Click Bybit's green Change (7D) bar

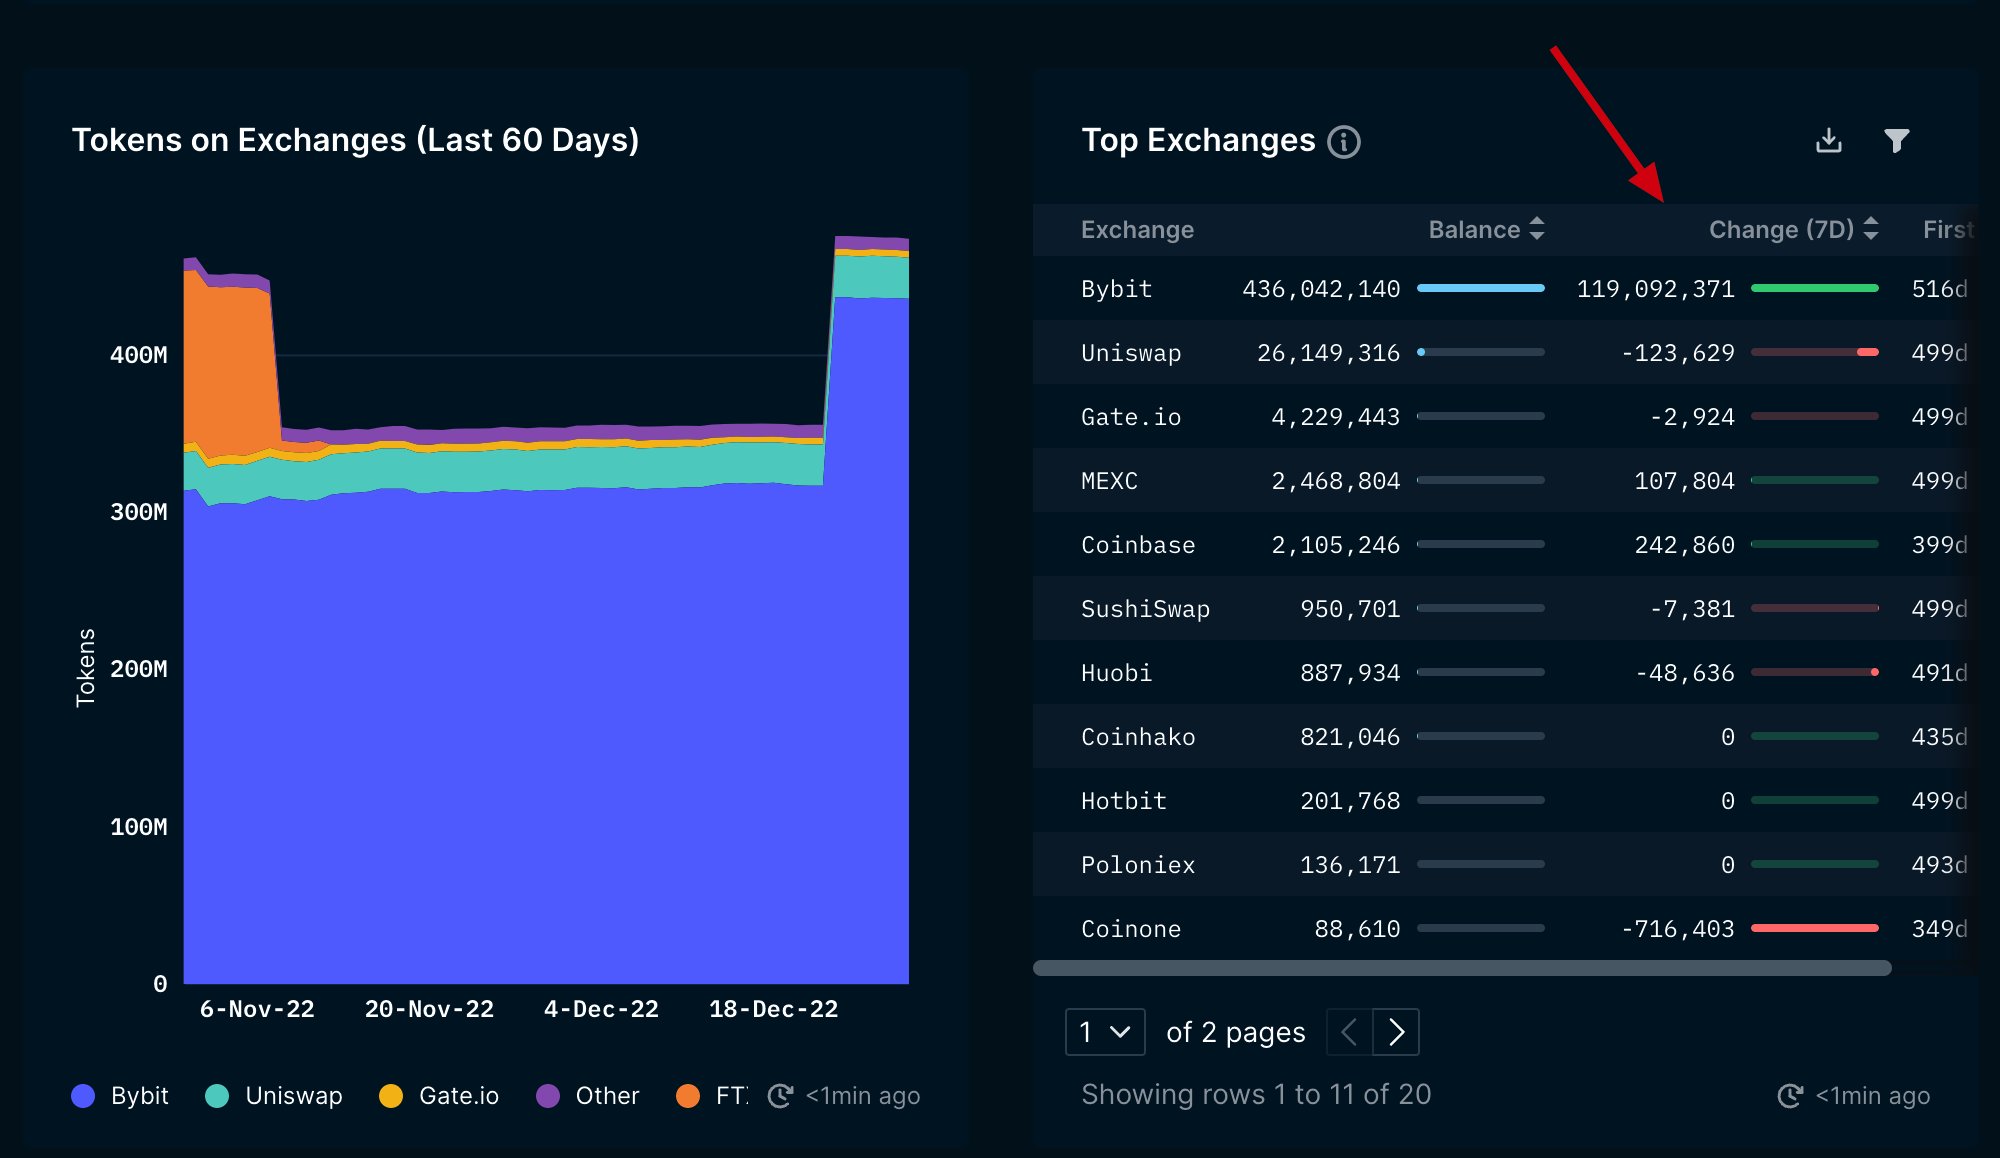pyautogui.click(x=1813, y=288)
